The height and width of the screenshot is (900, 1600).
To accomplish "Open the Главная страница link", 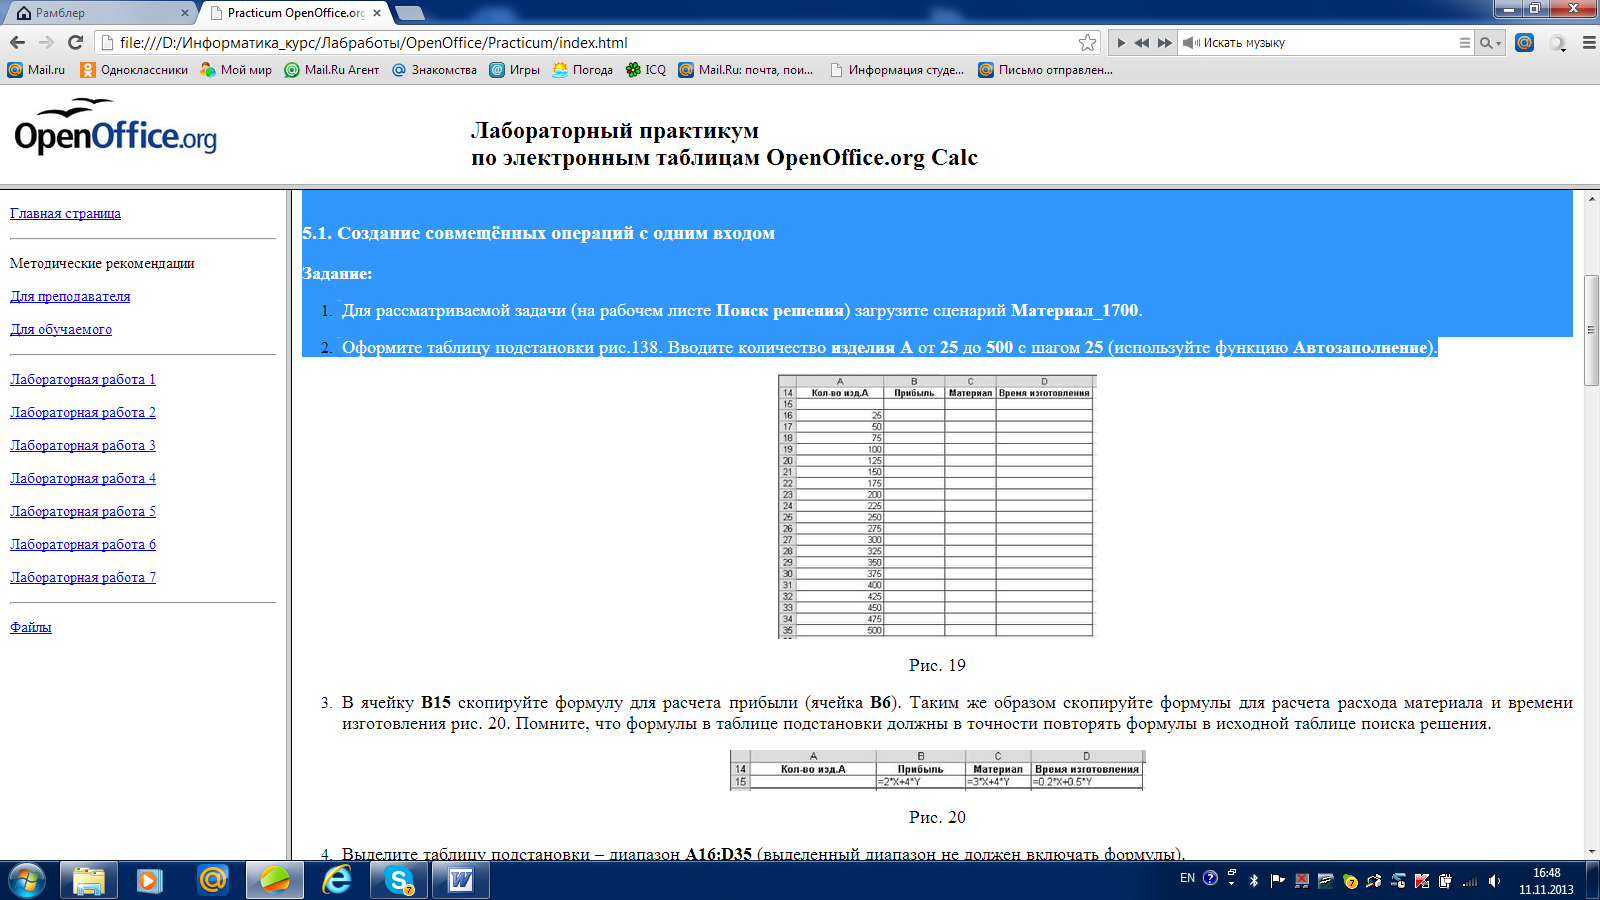I will [65, 213].
